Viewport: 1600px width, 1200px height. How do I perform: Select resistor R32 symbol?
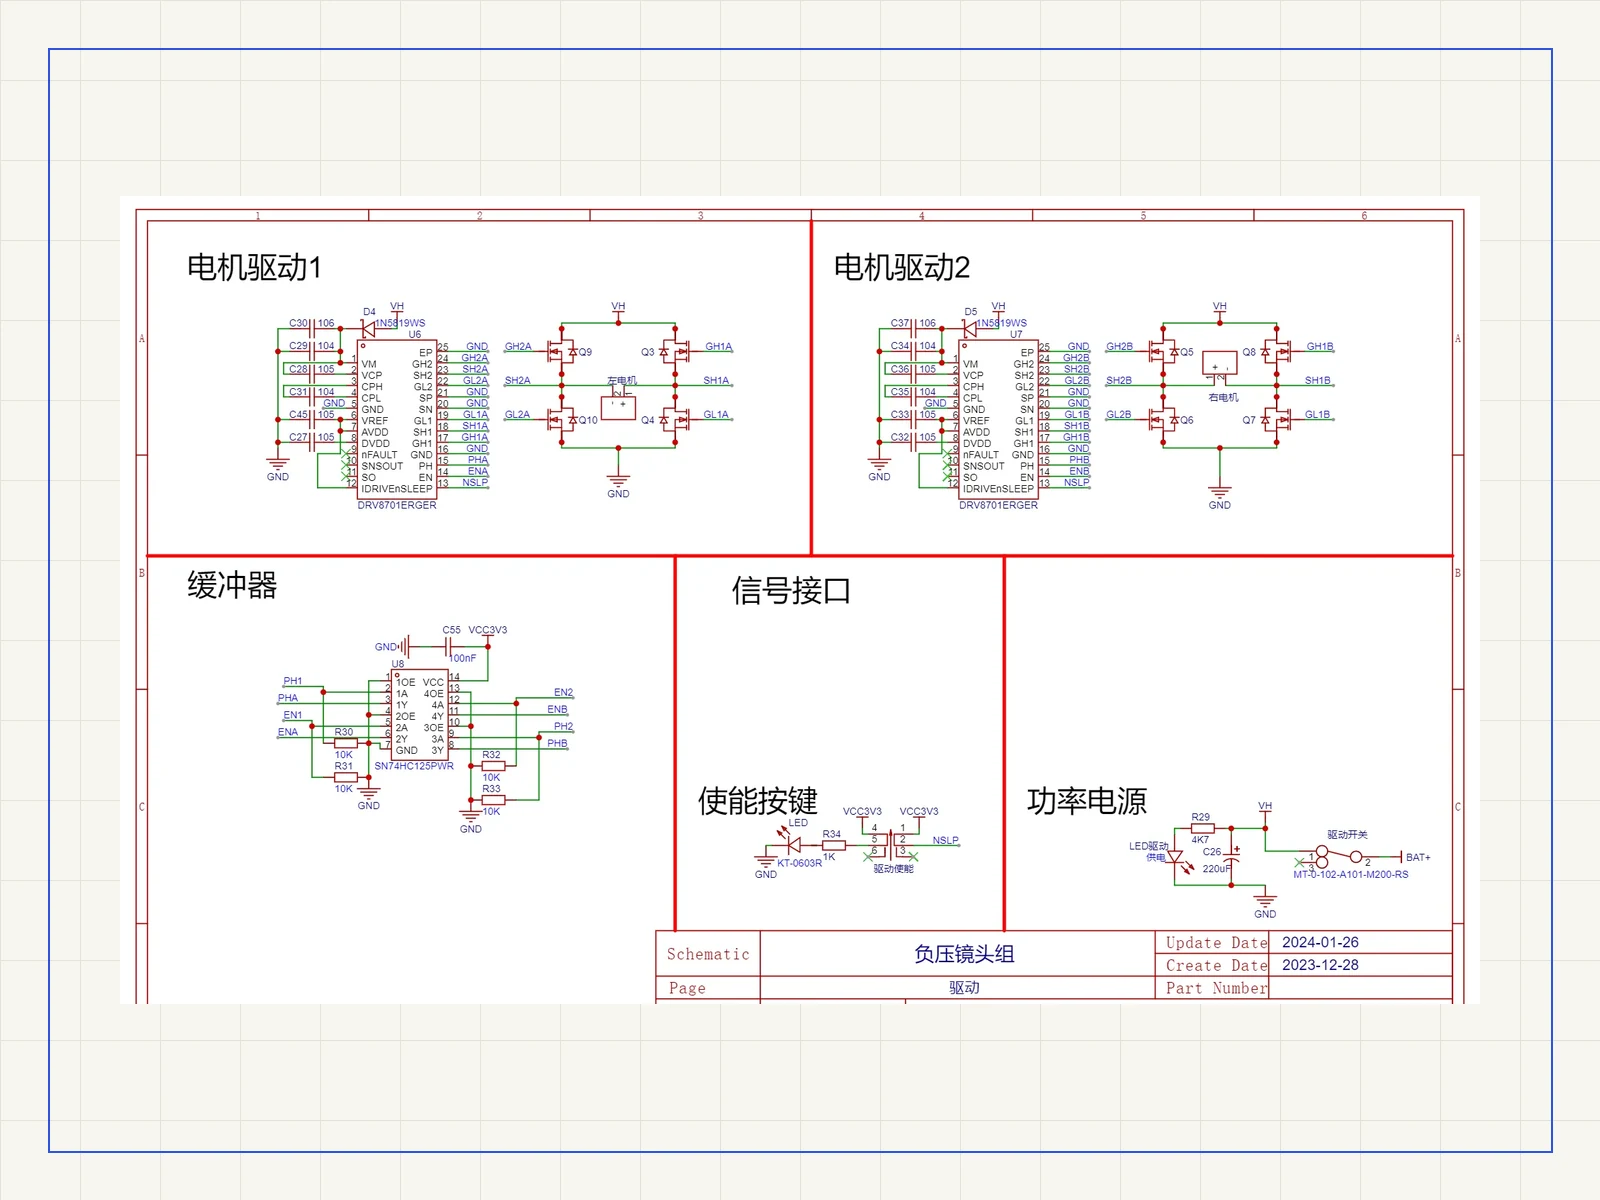493,766
